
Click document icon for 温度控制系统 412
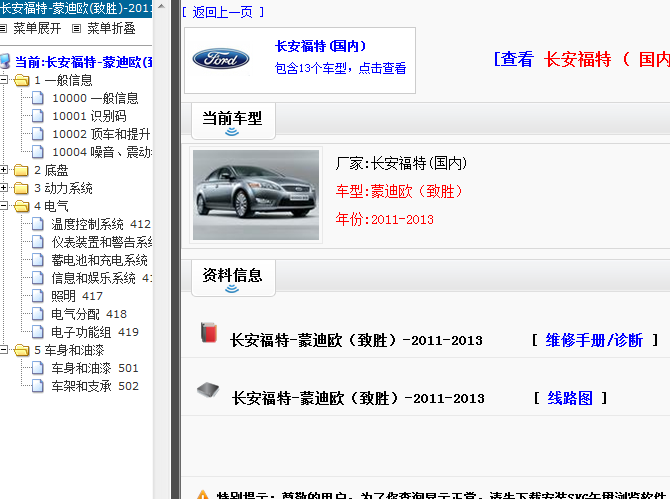[38, 224]
